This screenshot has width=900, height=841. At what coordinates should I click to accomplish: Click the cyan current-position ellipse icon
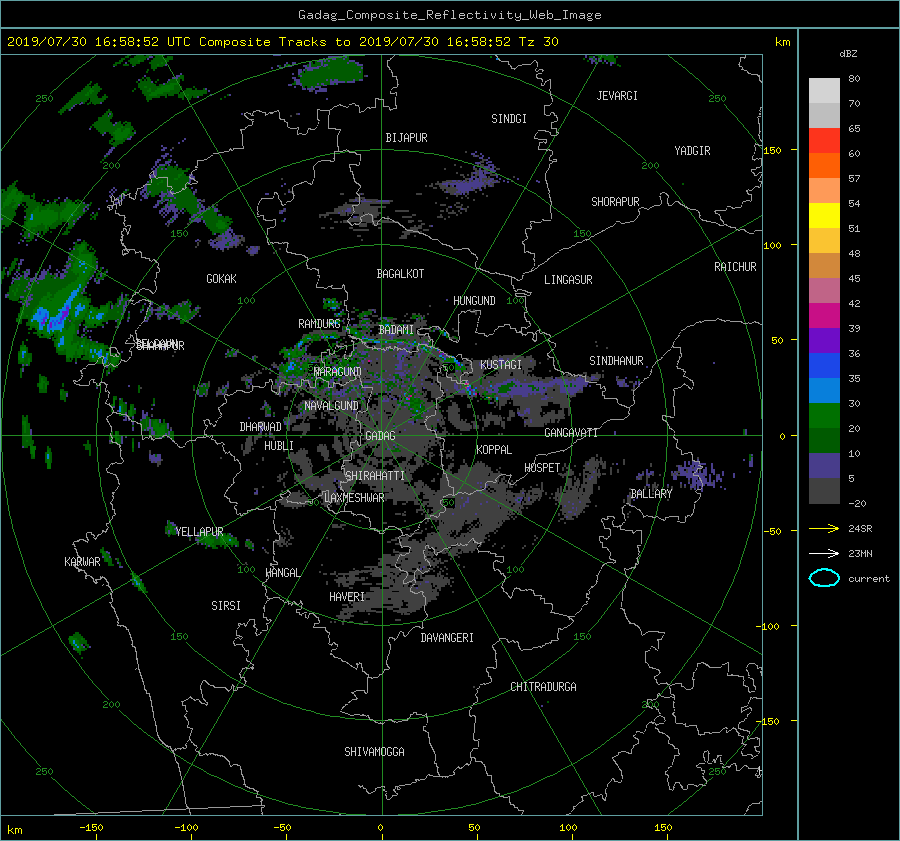[824, 578]
